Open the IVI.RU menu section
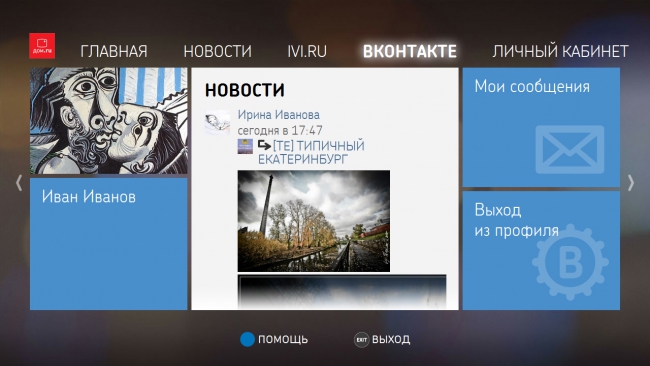The height and width of the screenshot is (366, 650). (x=307, y=51)
